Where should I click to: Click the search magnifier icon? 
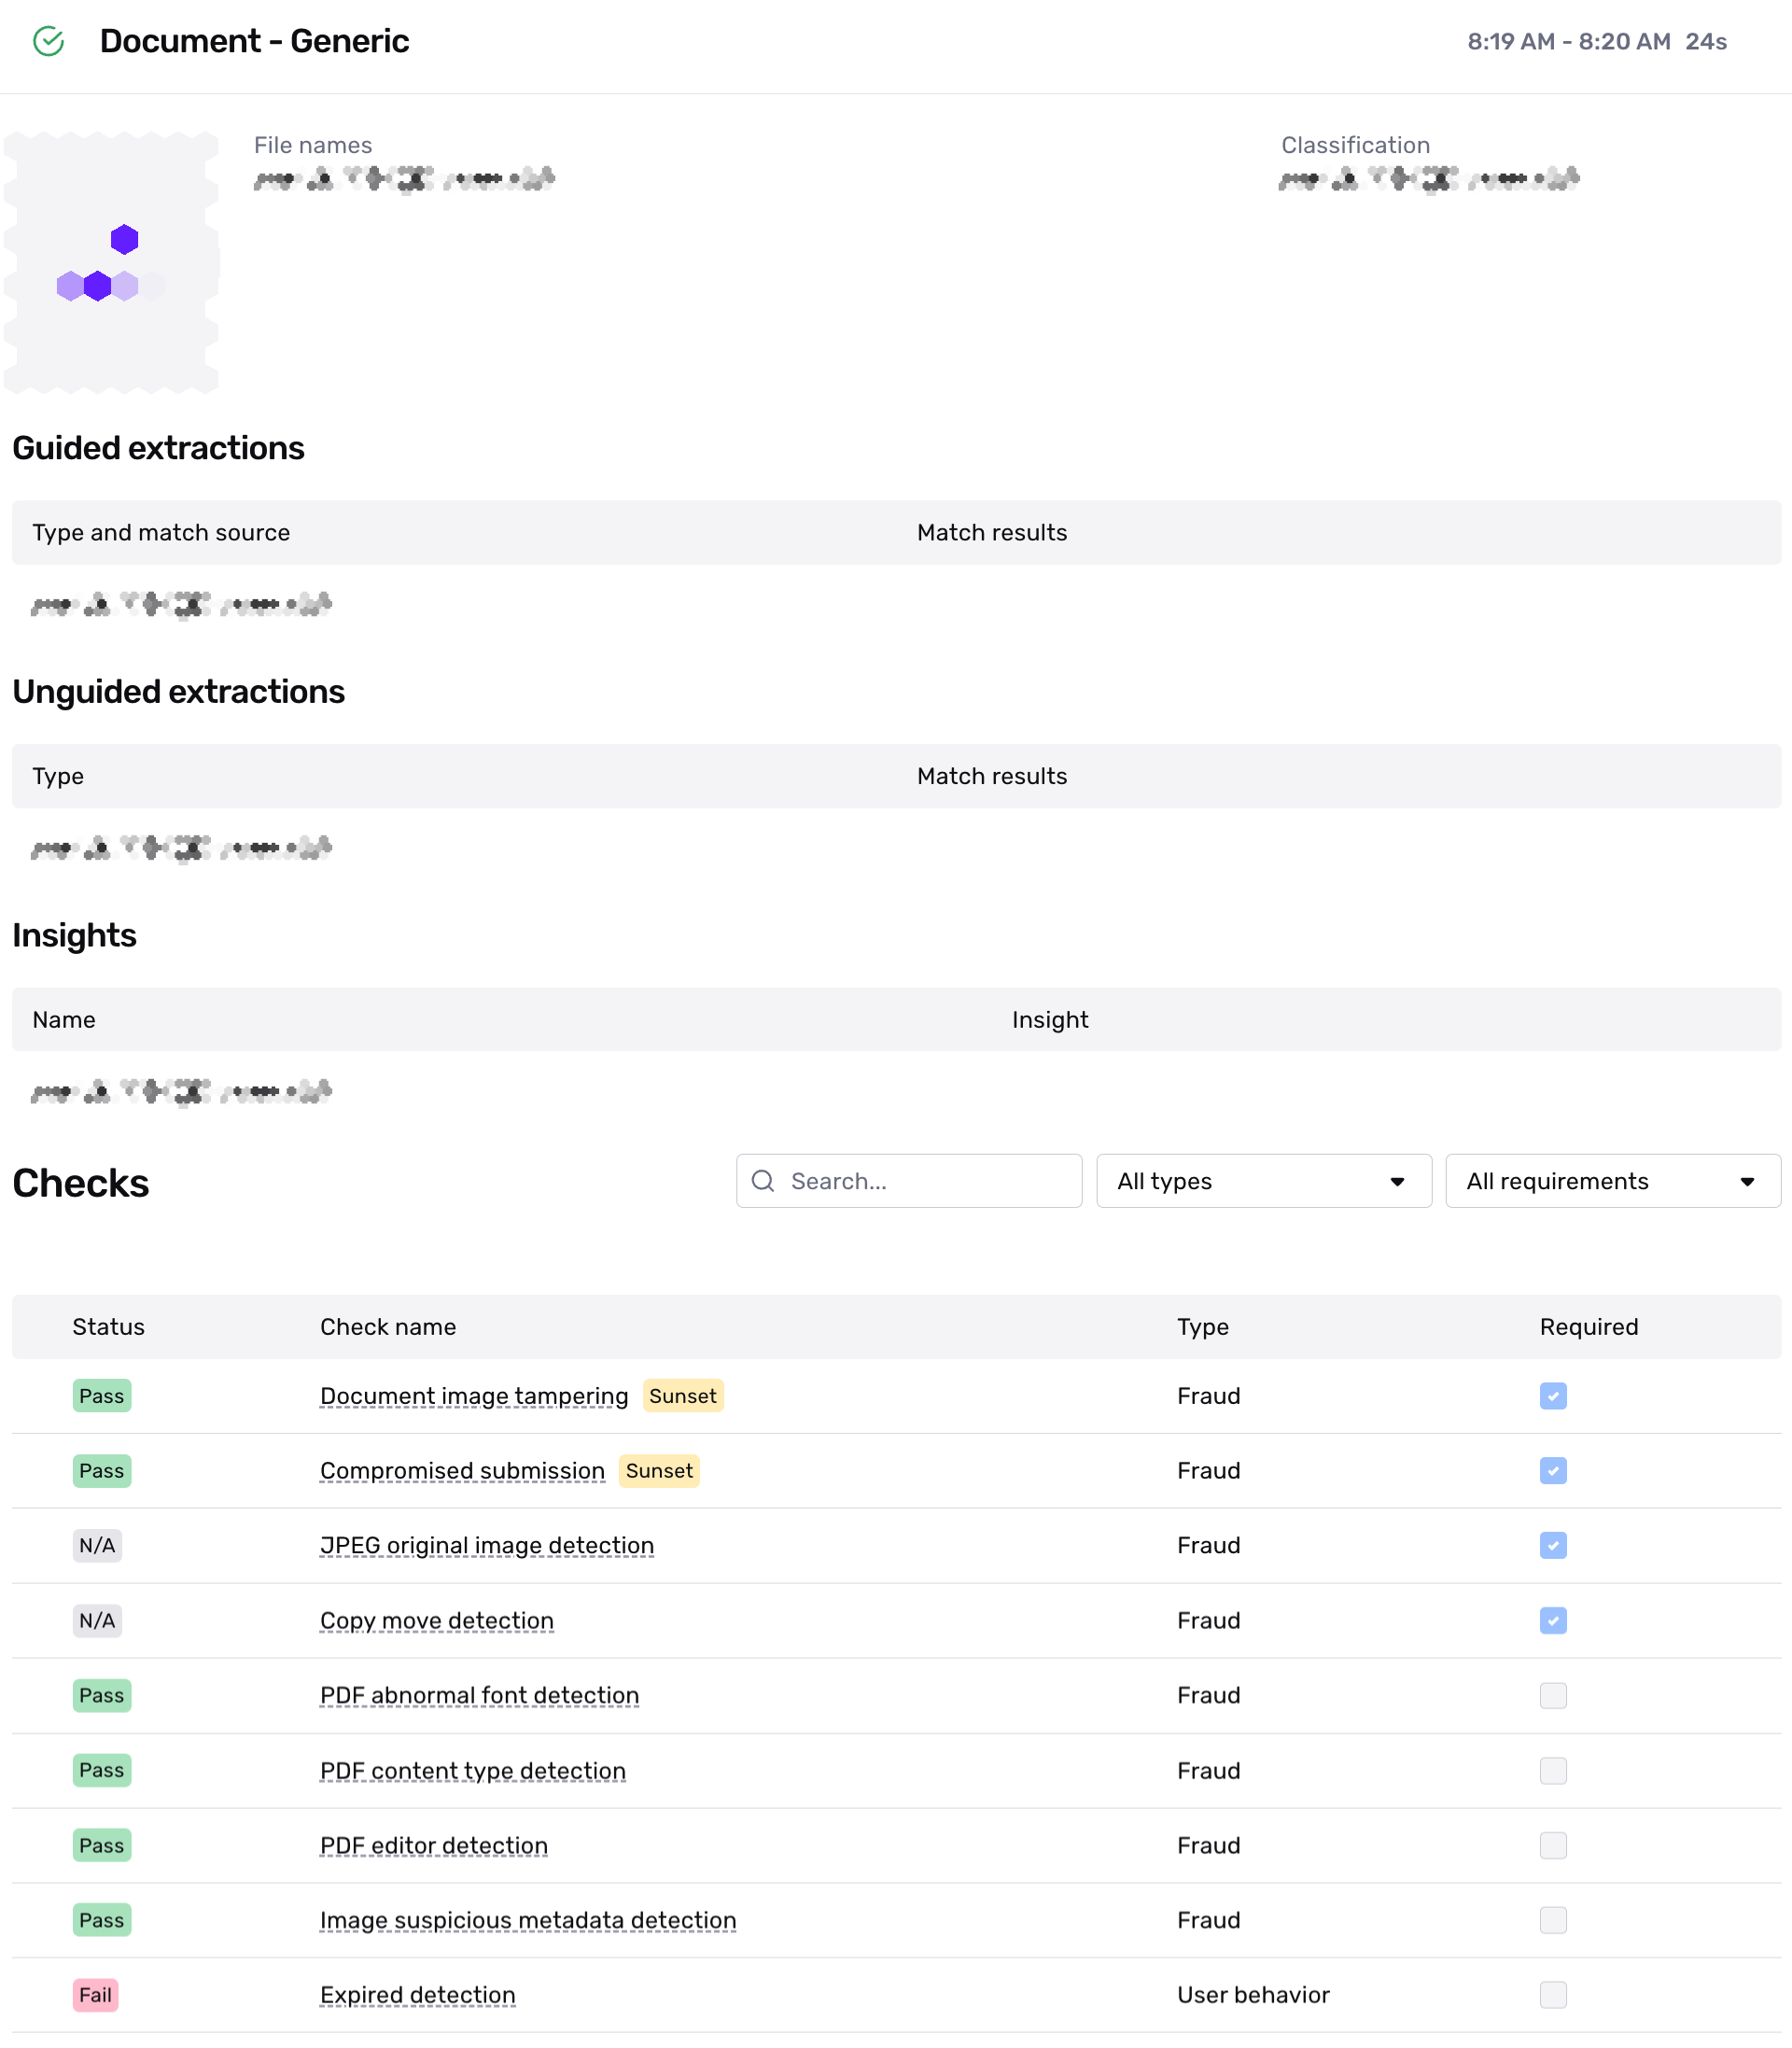pyautogui.click(x=763, y=1181)
